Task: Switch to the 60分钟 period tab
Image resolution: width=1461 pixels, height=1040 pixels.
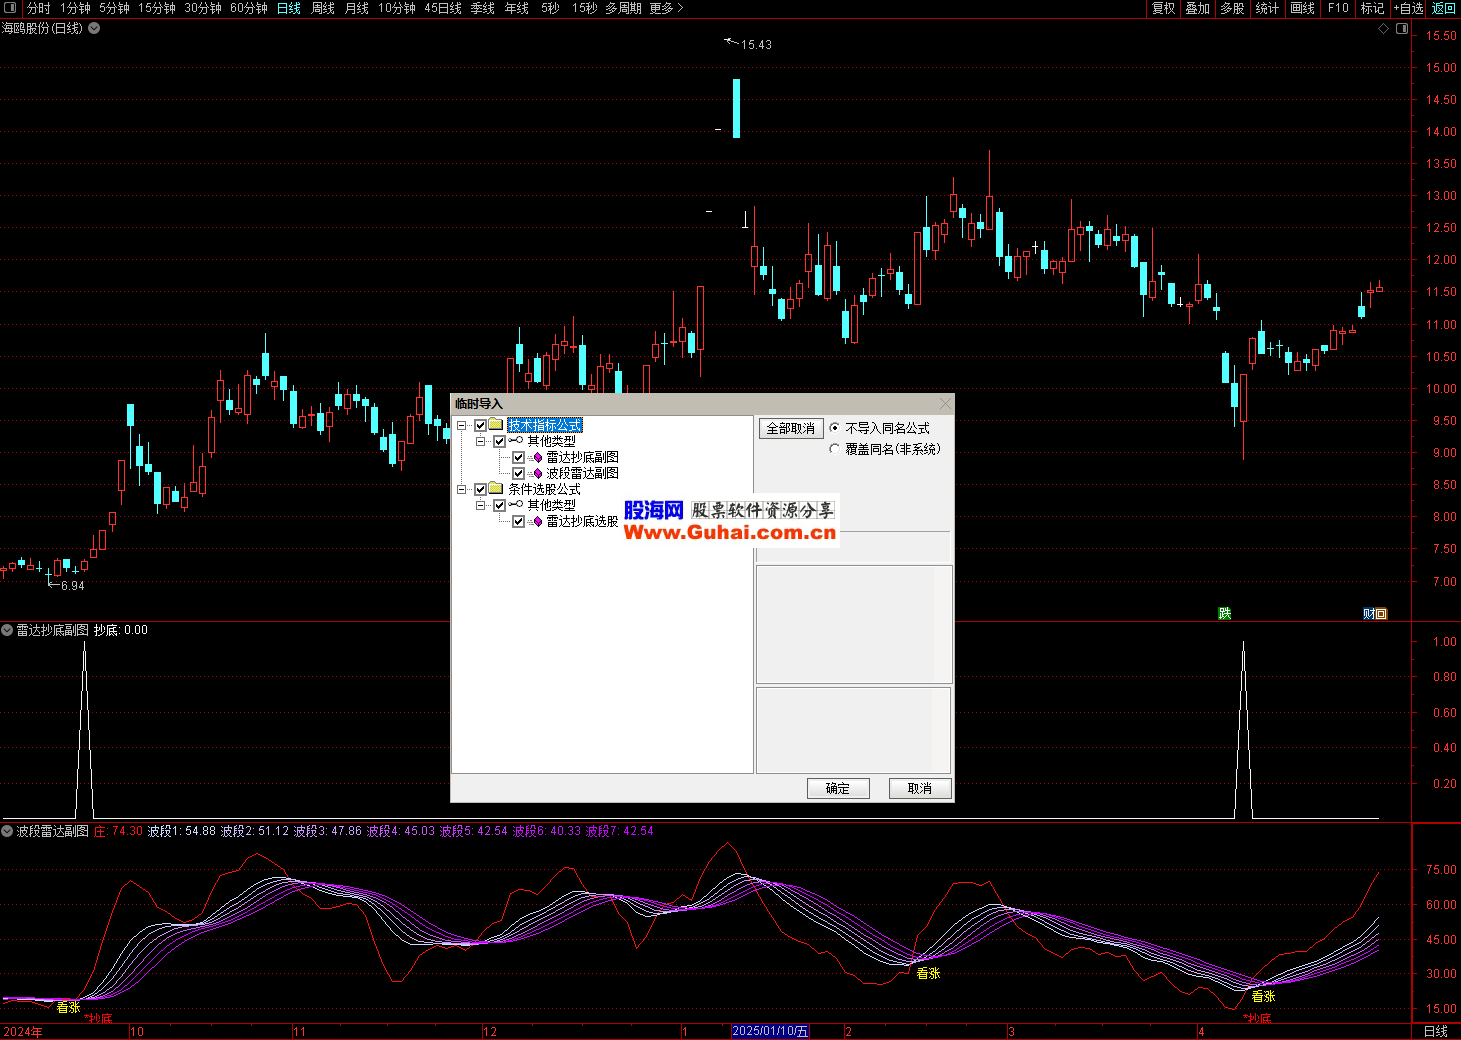Action: 249,8
